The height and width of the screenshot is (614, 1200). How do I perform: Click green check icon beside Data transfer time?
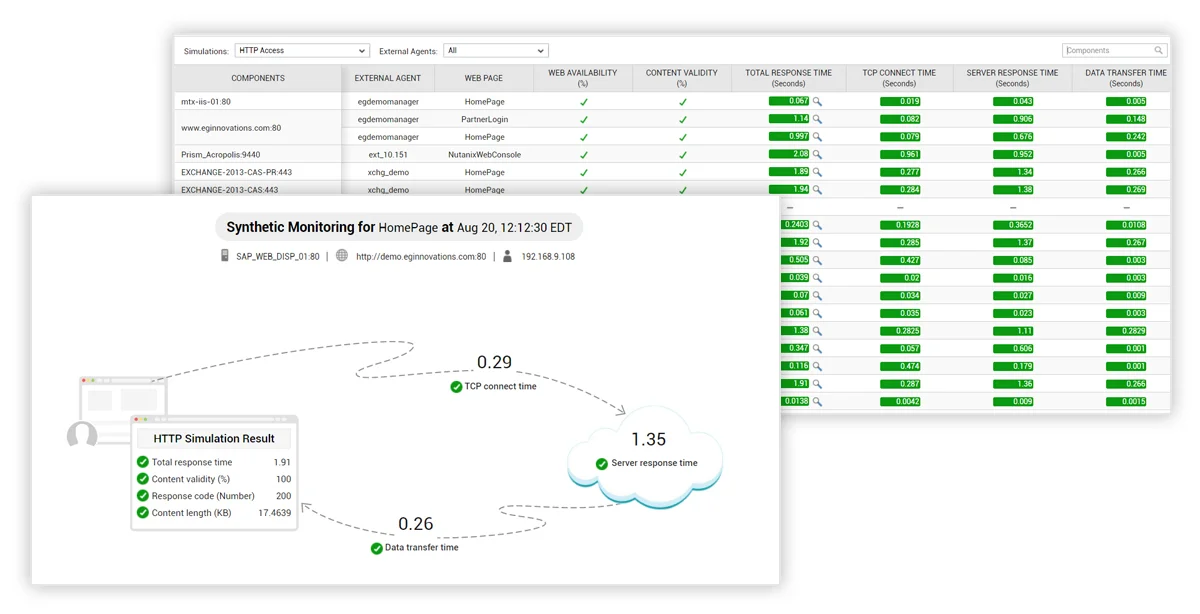376,548
